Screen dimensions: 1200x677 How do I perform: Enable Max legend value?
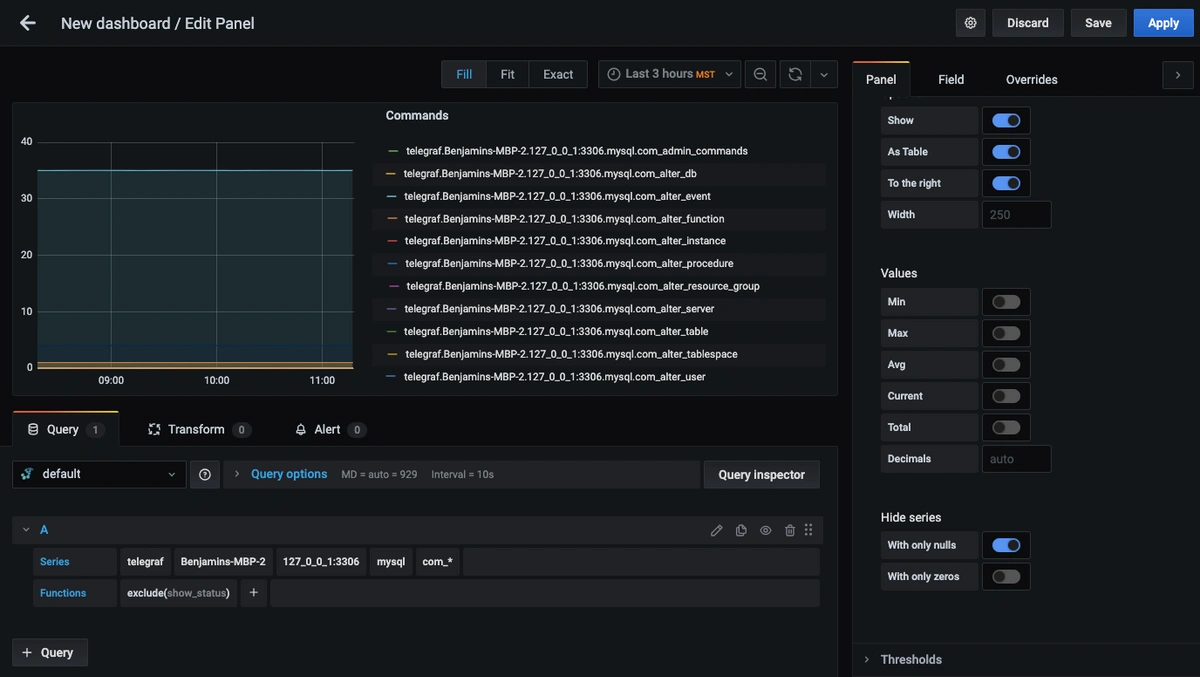(x=1006, y=333)
